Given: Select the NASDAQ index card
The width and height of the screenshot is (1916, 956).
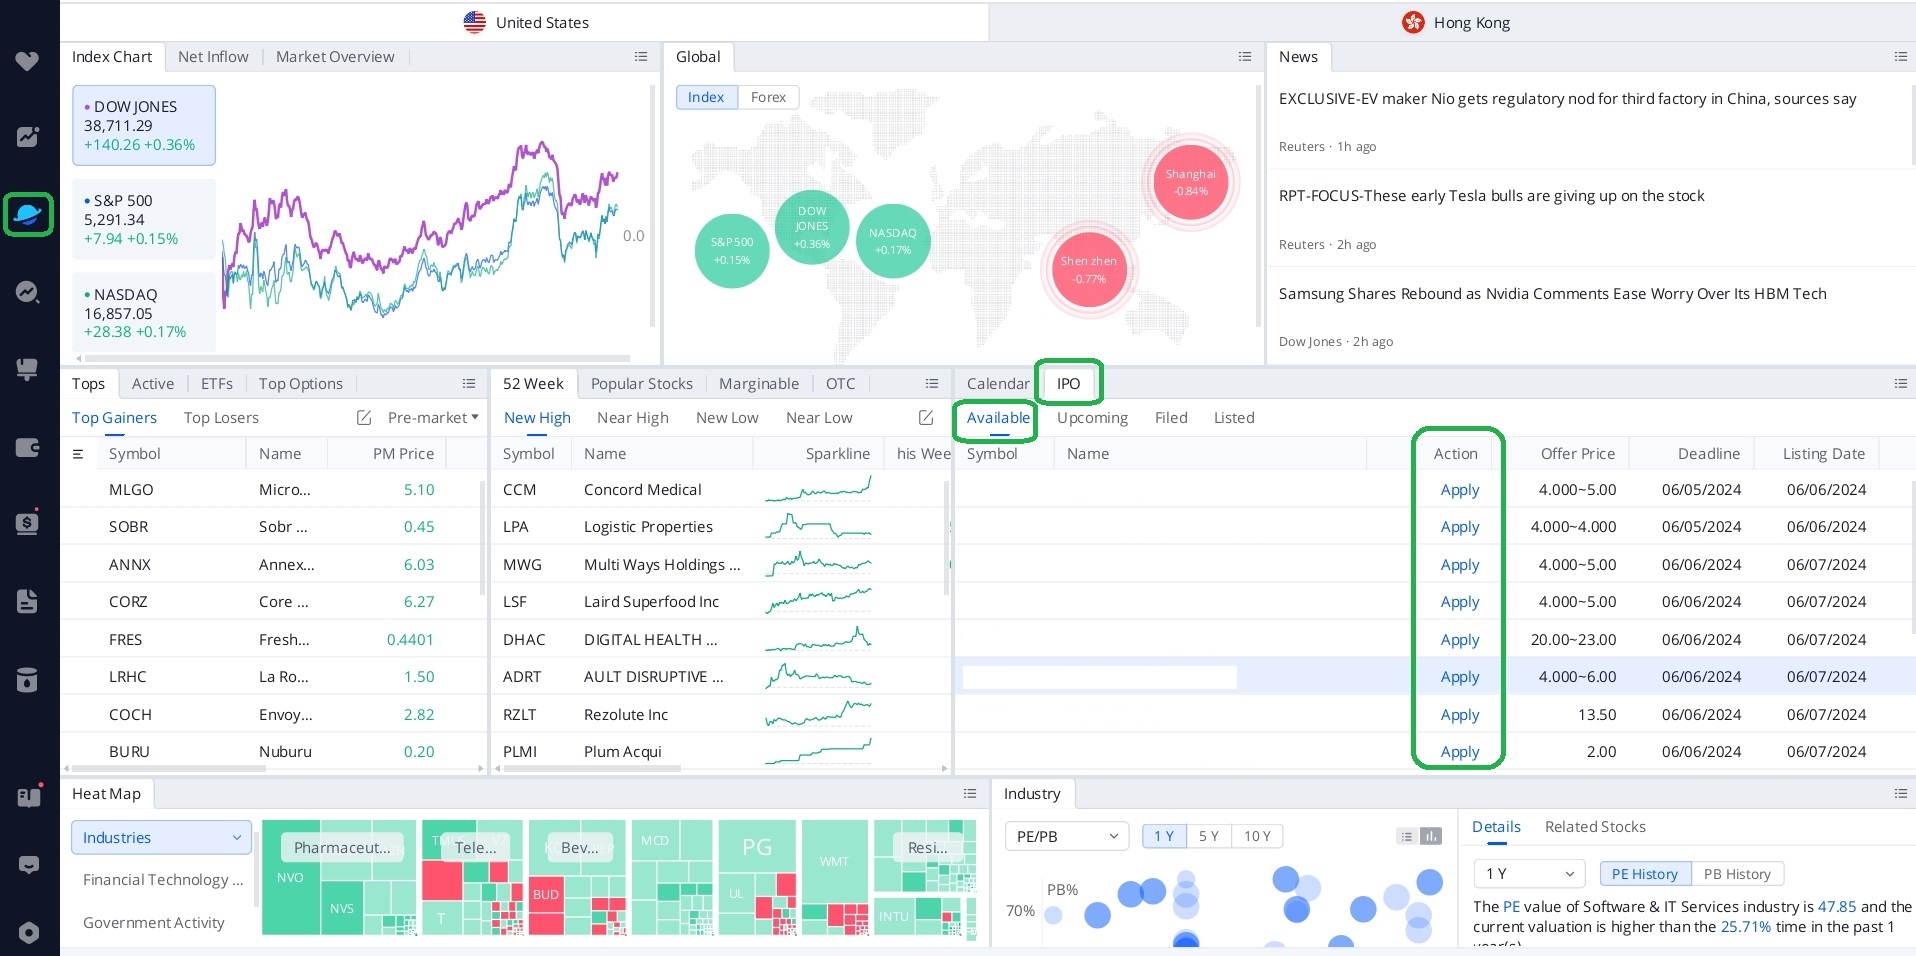Looking at the screenshot, I should pos(144,312).
